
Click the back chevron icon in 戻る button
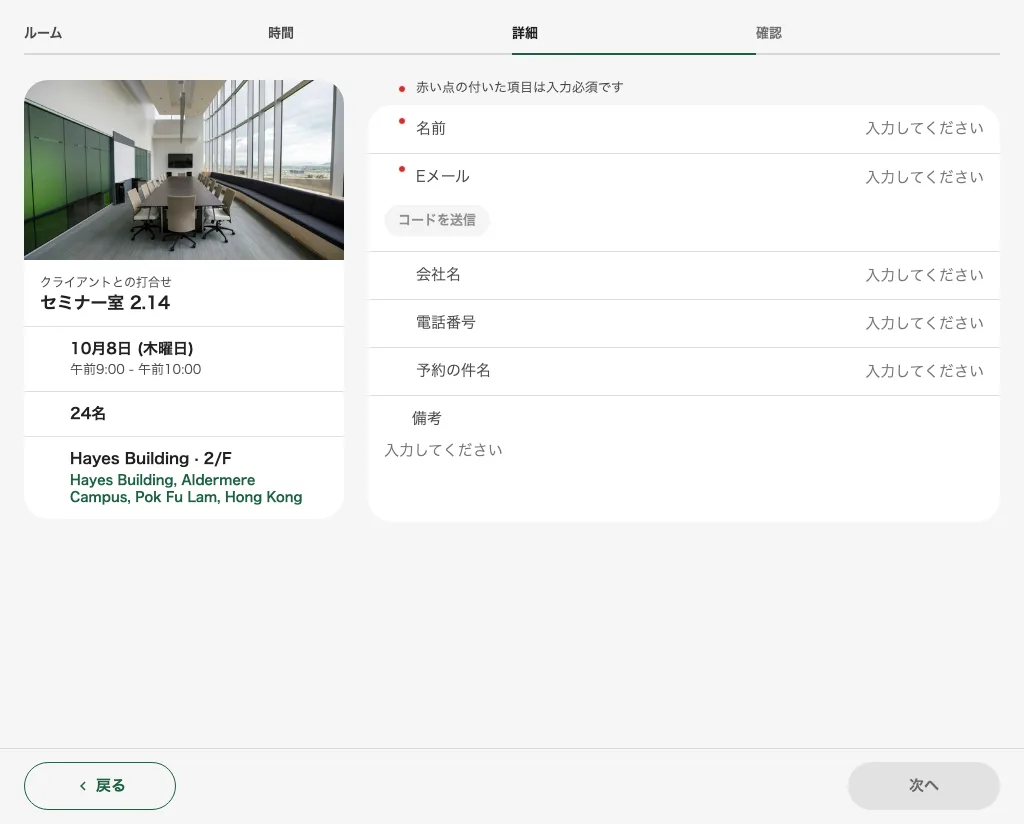[x=83, y=785]
